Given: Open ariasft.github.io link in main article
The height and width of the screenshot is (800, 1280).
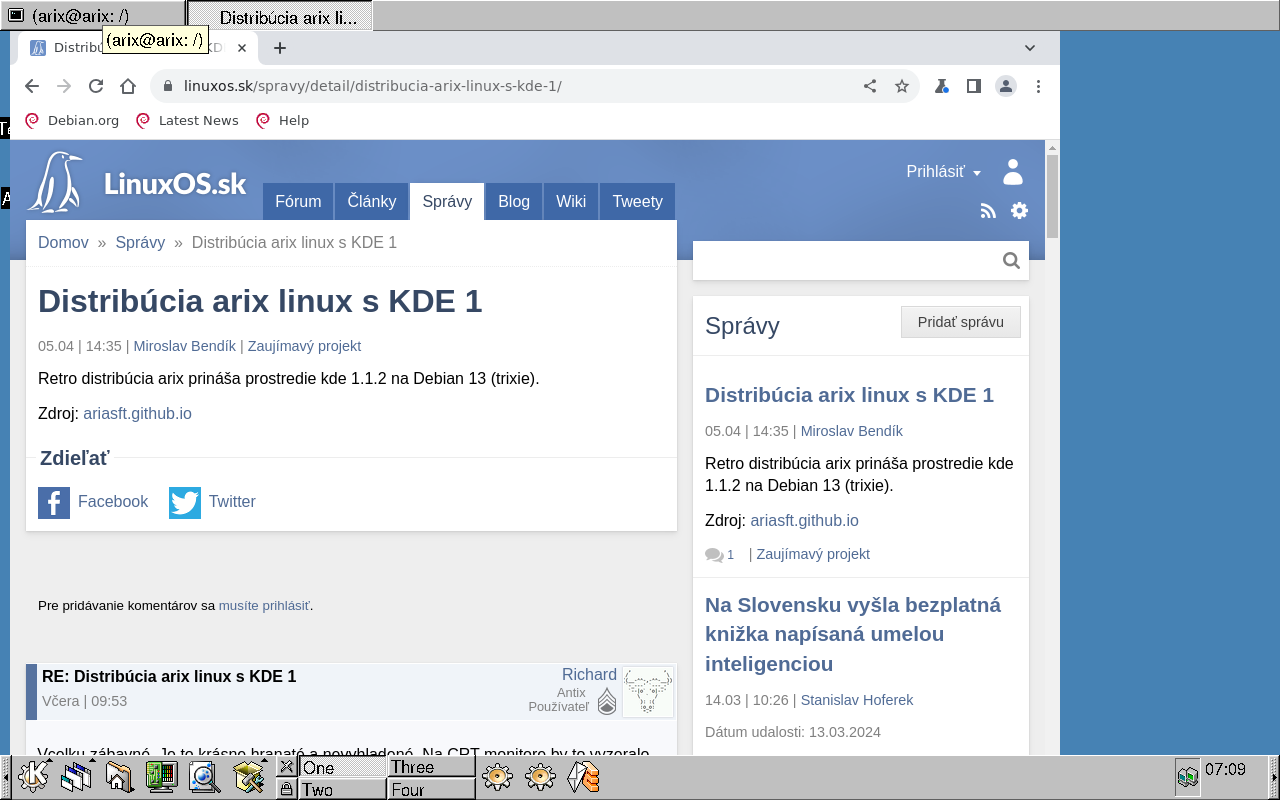Looking at the screenshot, I should coord(137,413).
